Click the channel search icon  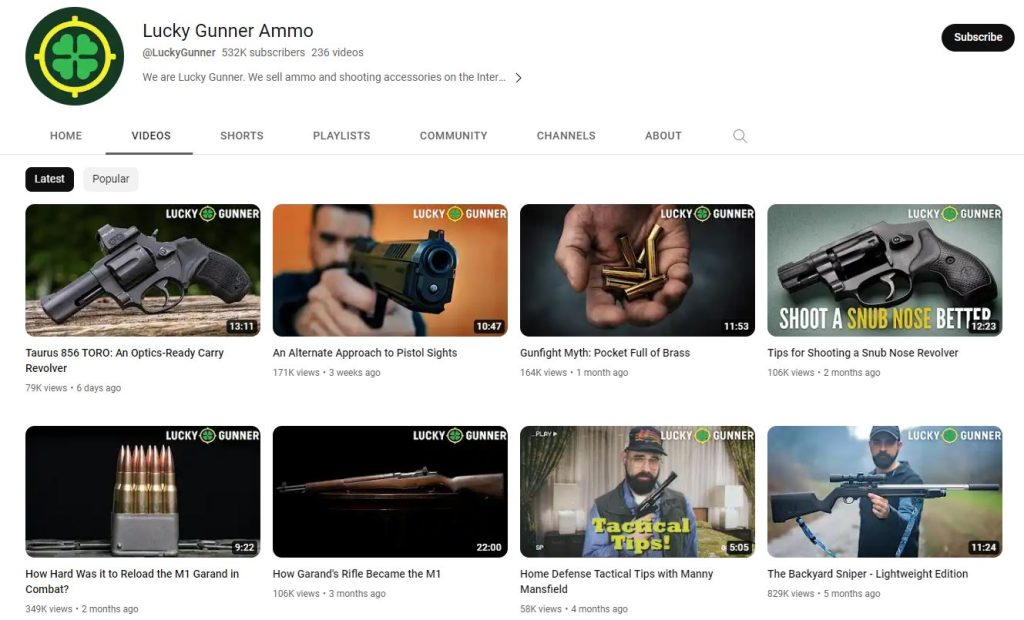coord(740,135)
